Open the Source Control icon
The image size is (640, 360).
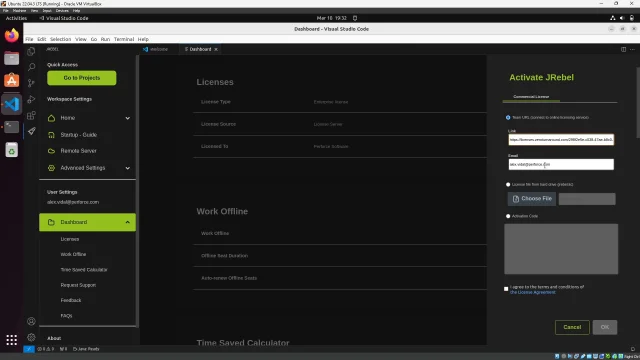click(31, 83)
